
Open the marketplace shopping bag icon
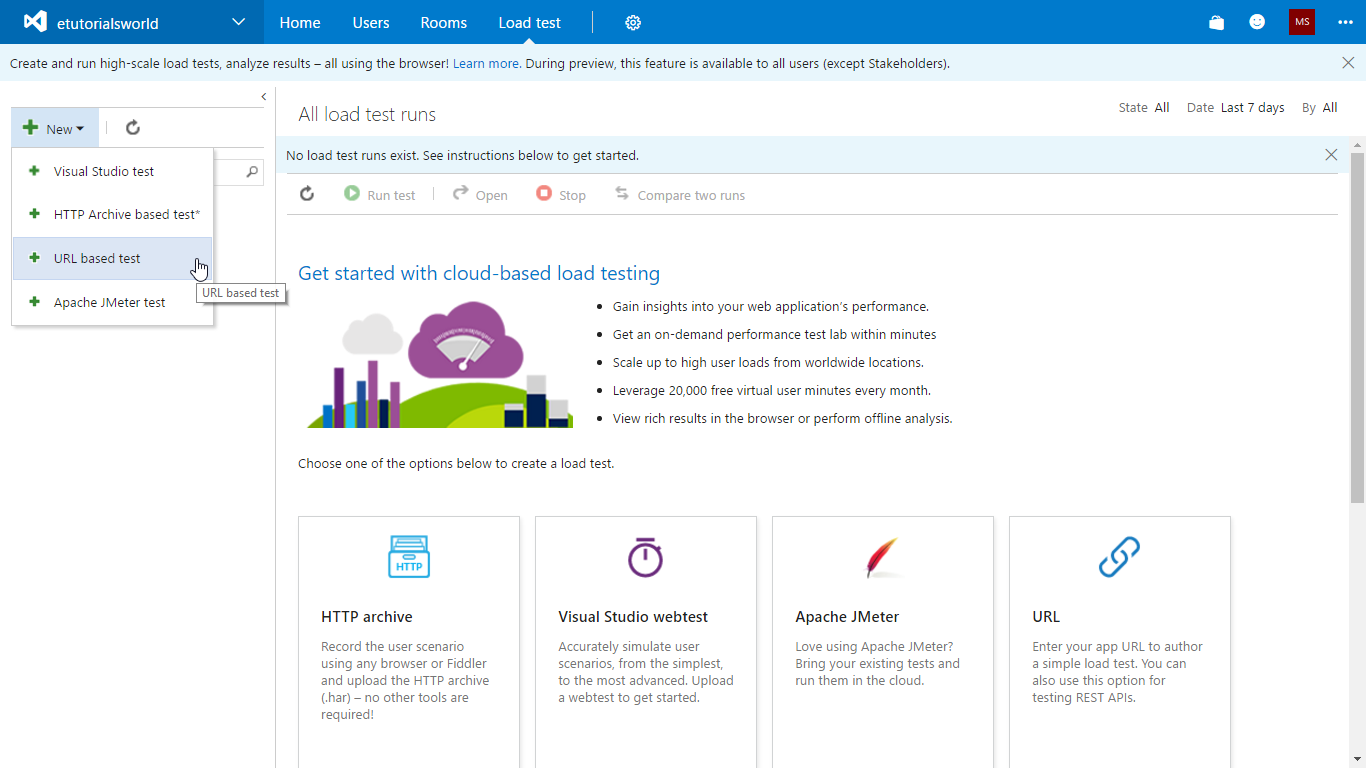pos(1217,22)
